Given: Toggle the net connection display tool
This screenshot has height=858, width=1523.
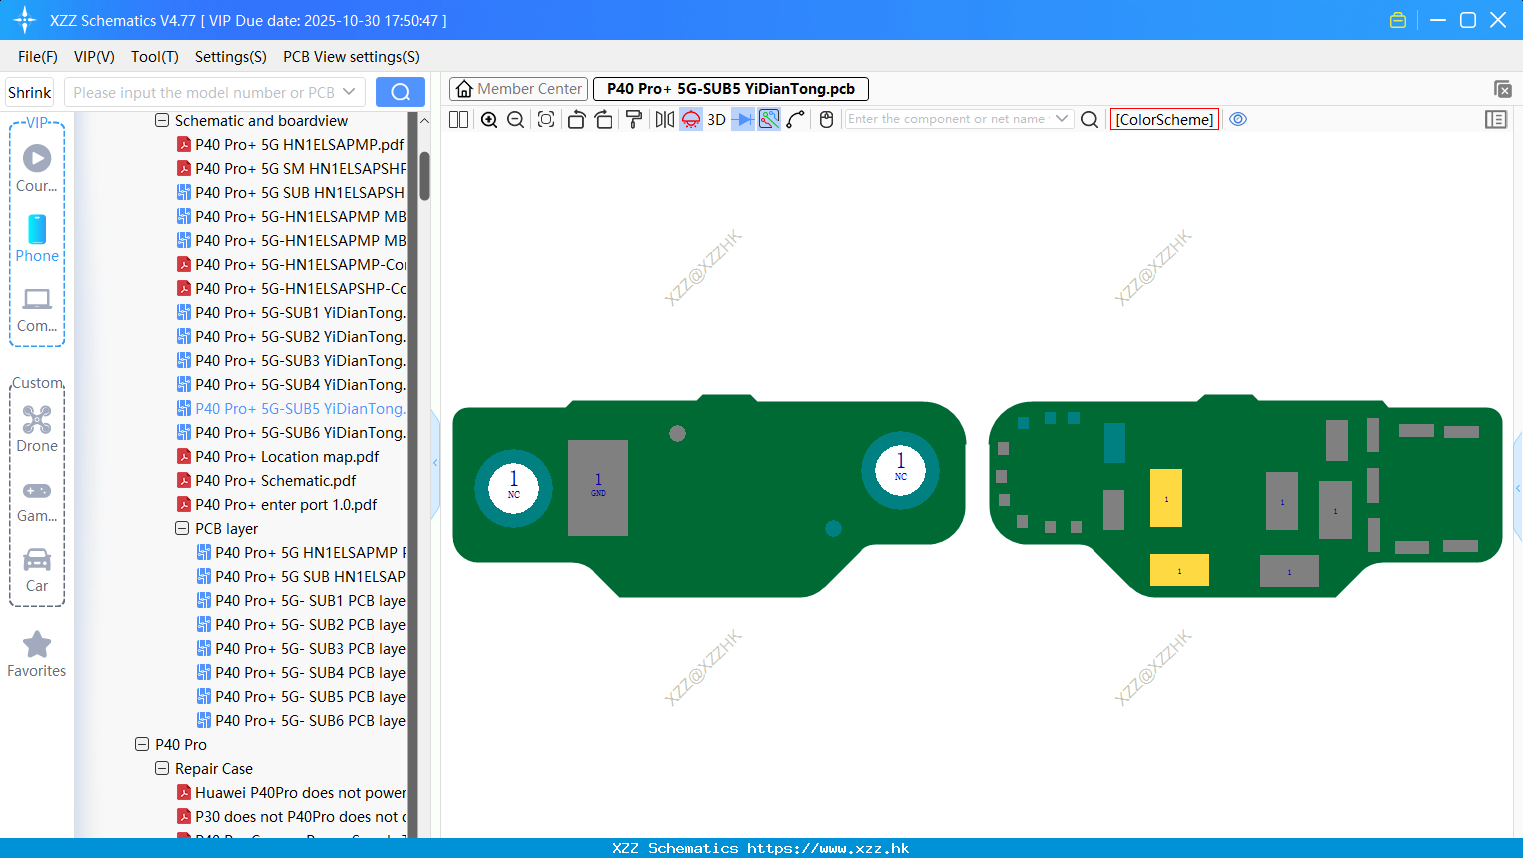Looking at the screenshot, I should coord(769,119).
